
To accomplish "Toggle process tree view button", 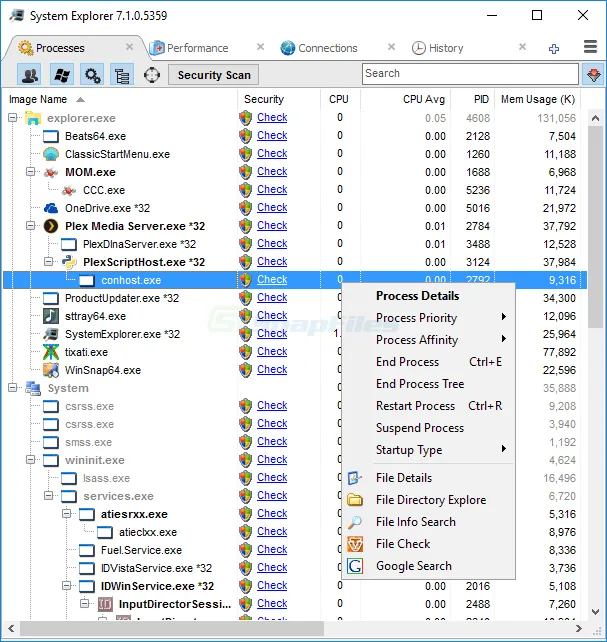I will pos(122,75).
